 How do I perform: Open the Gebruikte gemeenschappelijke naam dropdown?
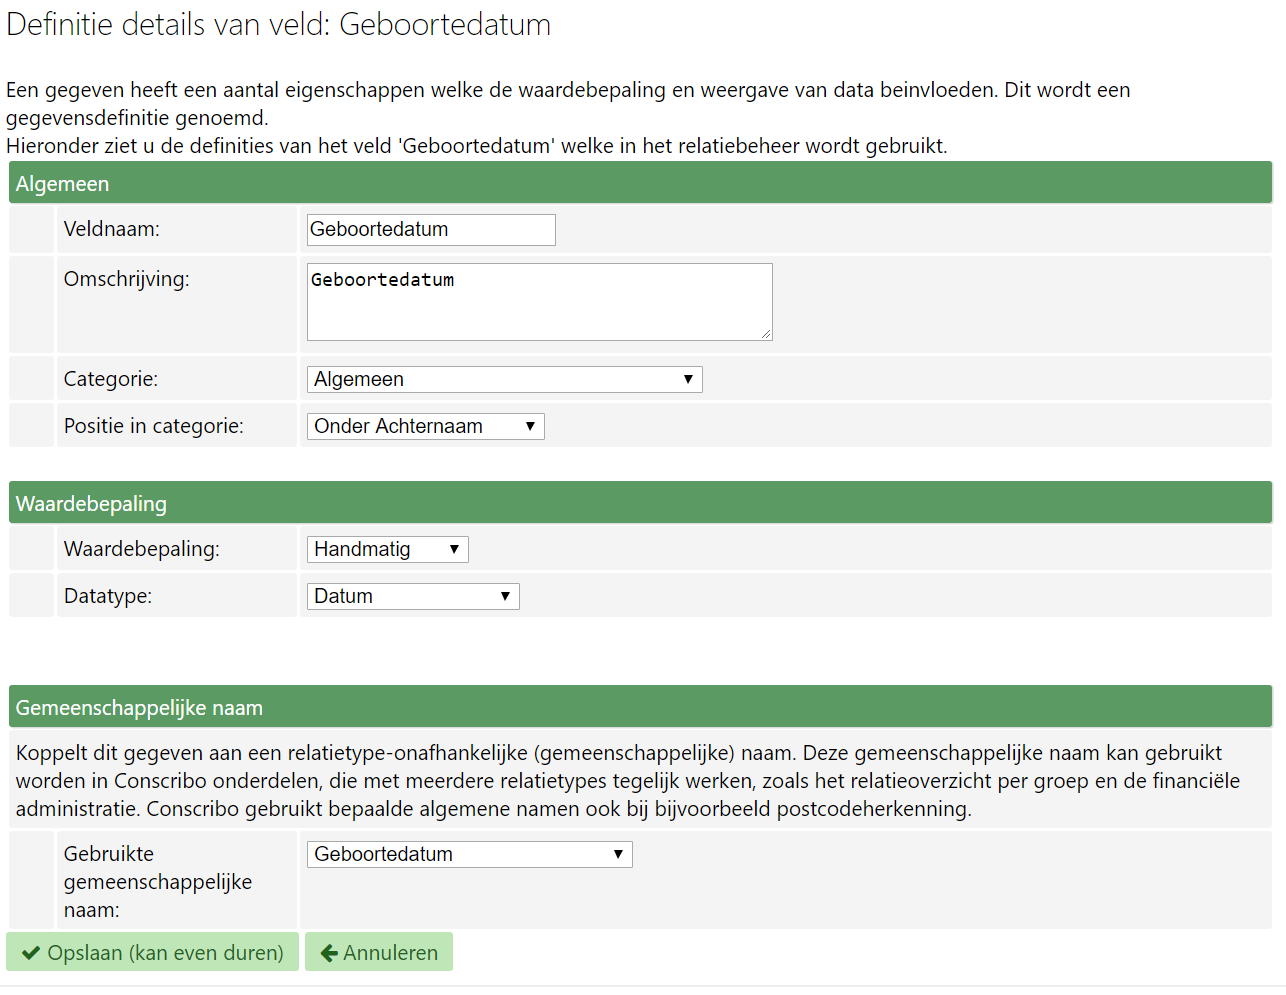tap(469, 855)
